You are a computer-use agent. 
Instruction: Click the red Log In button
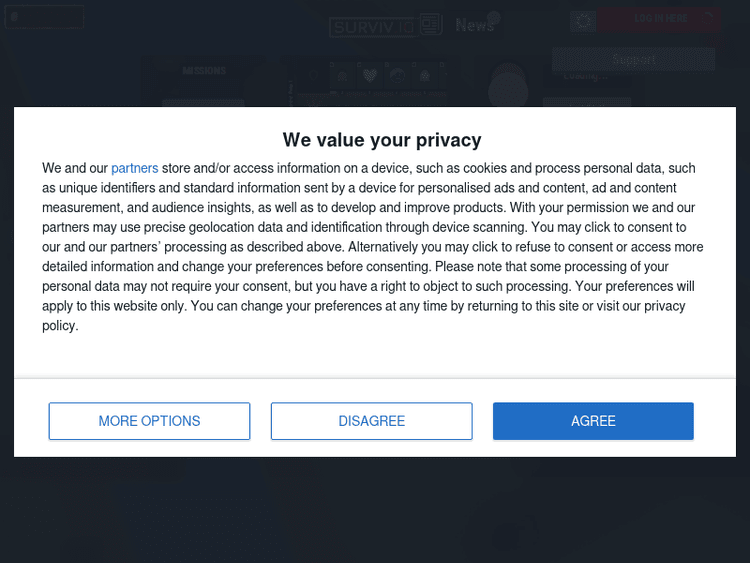(x=660, y=19)
